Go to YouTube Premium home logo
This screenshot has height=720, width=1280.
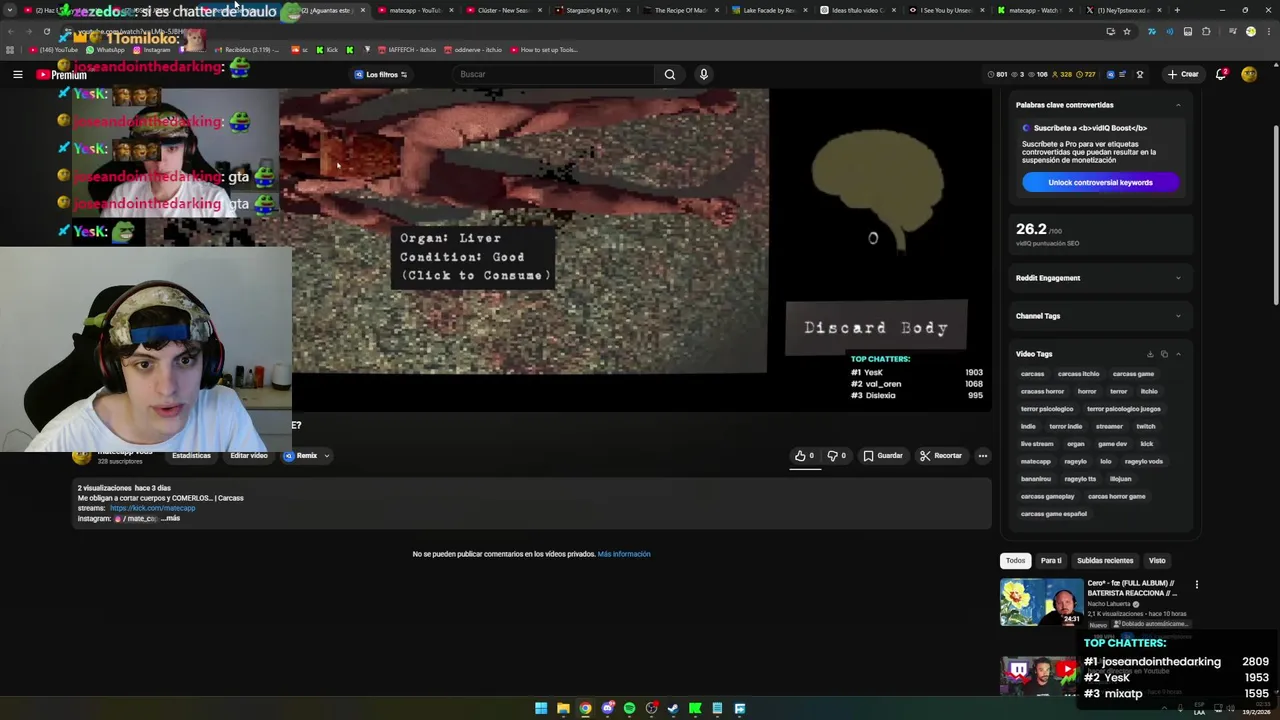pos(62,75)
